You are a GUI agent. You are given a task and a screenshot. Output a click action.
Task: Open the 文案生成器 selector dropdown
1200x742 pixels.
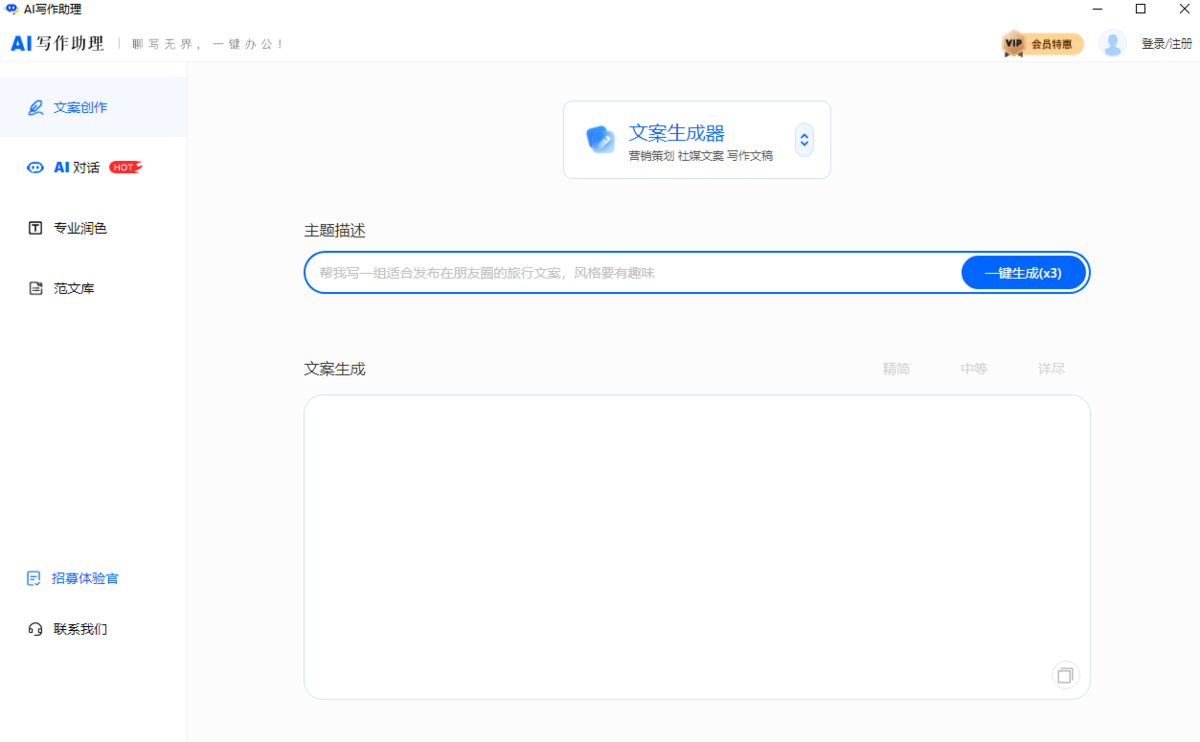[804, 140]
